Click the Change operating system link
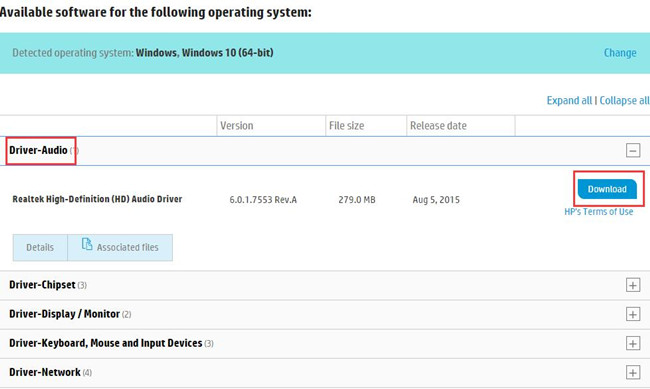Viewport: 650px width, 389px height. coord(620,53)
